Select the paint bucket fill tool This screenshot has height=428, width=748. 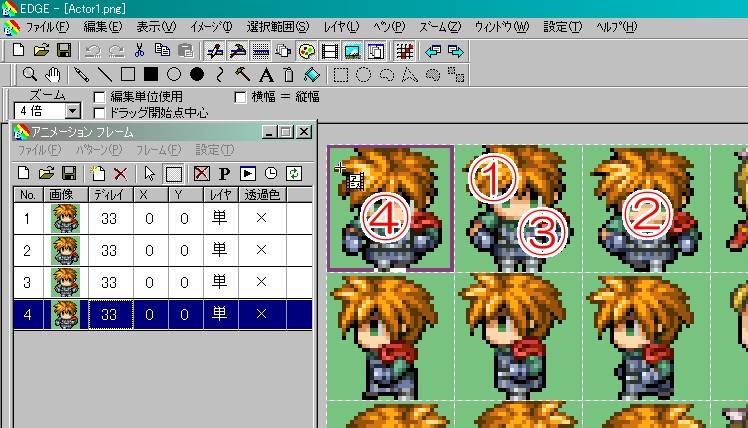(x=312, y=74)
